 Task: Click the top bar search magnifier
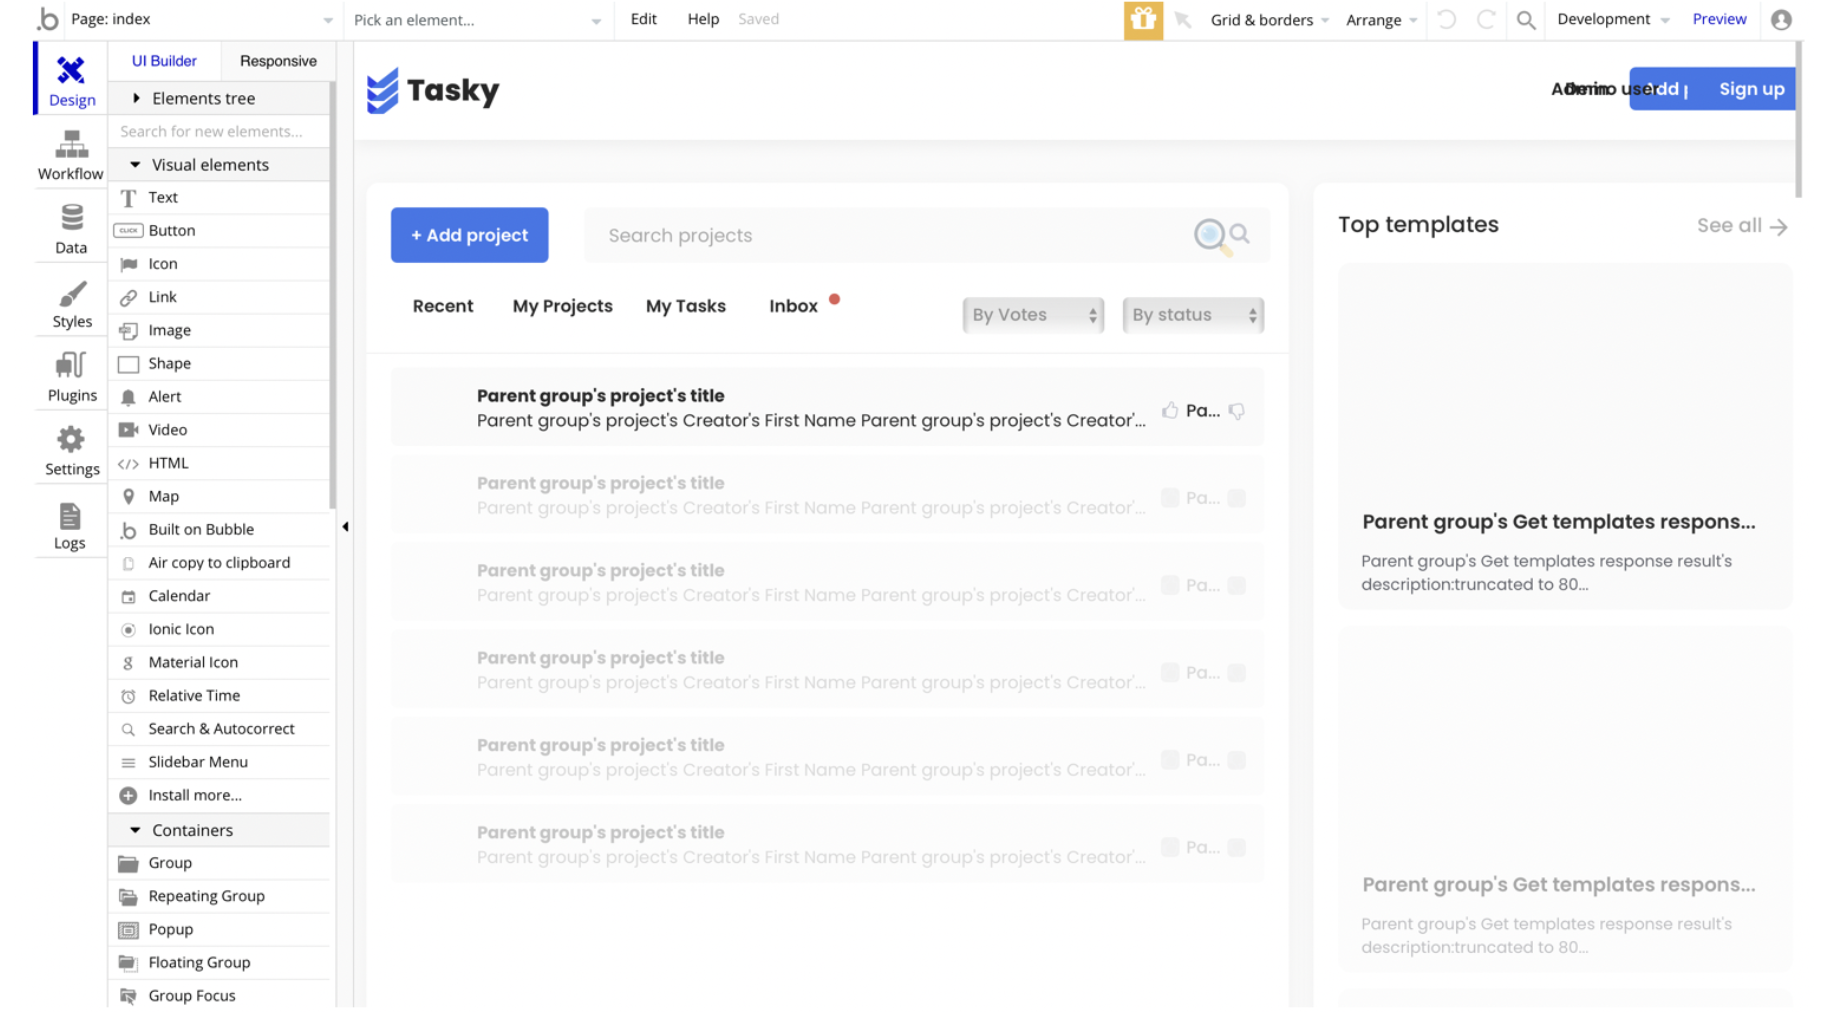(x=1525, y=20)
